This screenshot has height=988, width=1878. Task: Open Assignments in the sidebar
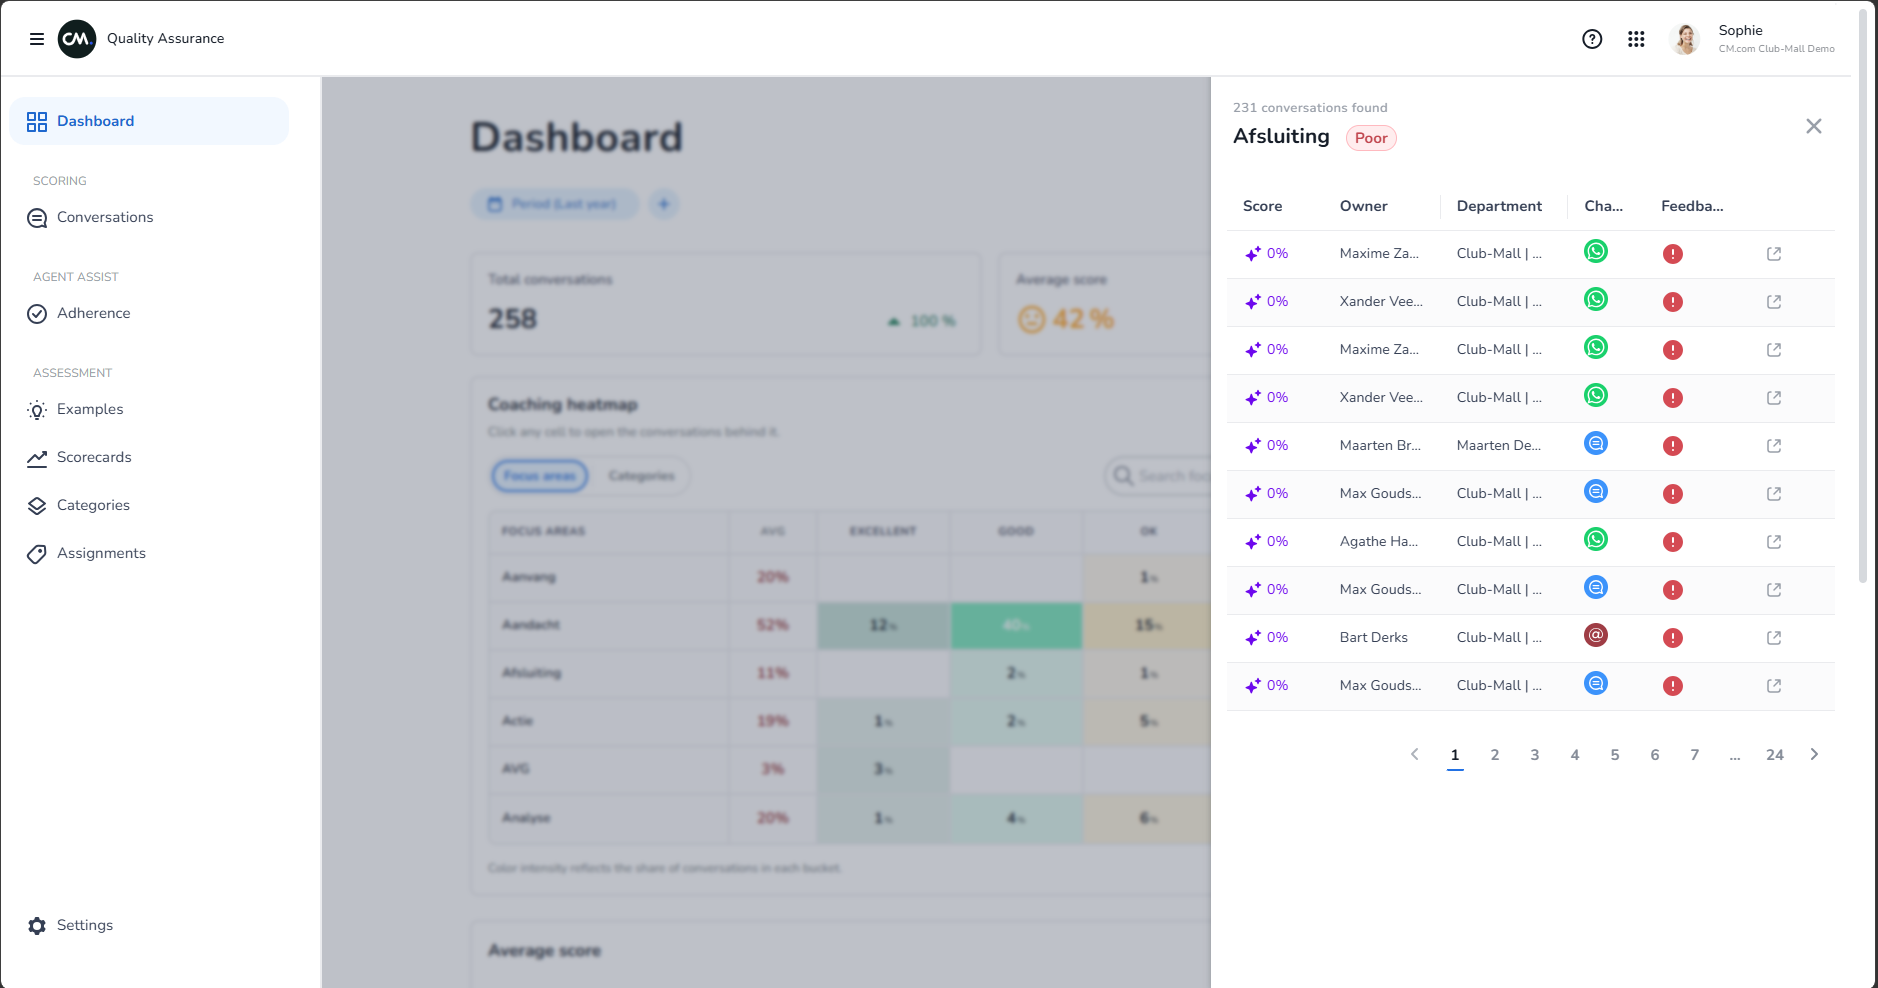pos(149,554)
